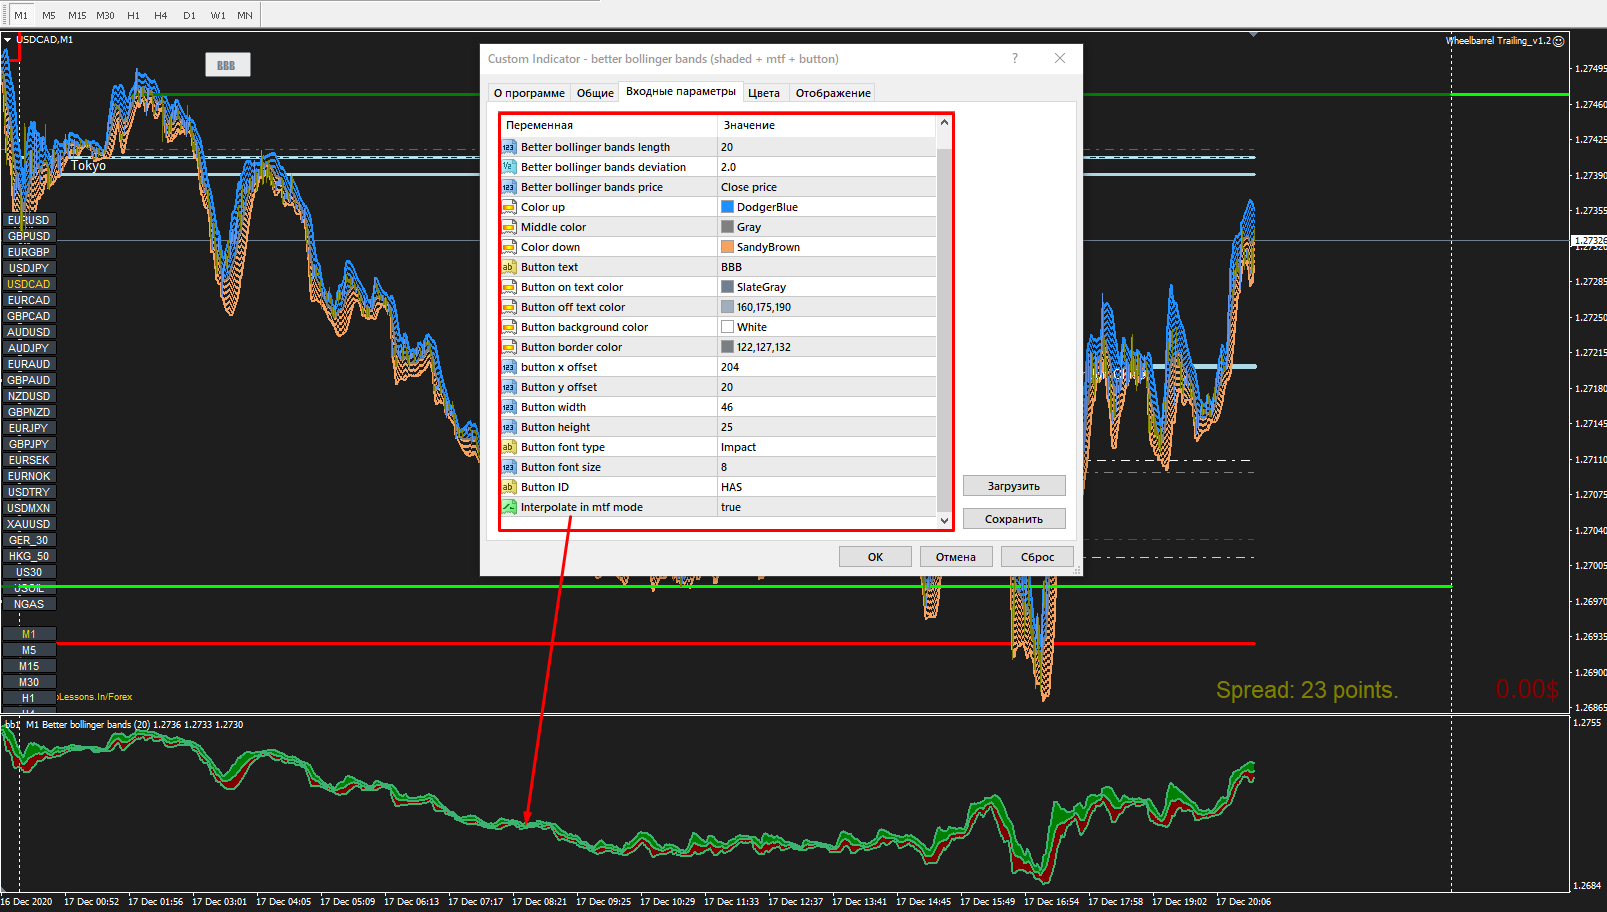Toggle the GBPJPY symbol button on chart

coord(29,444)
